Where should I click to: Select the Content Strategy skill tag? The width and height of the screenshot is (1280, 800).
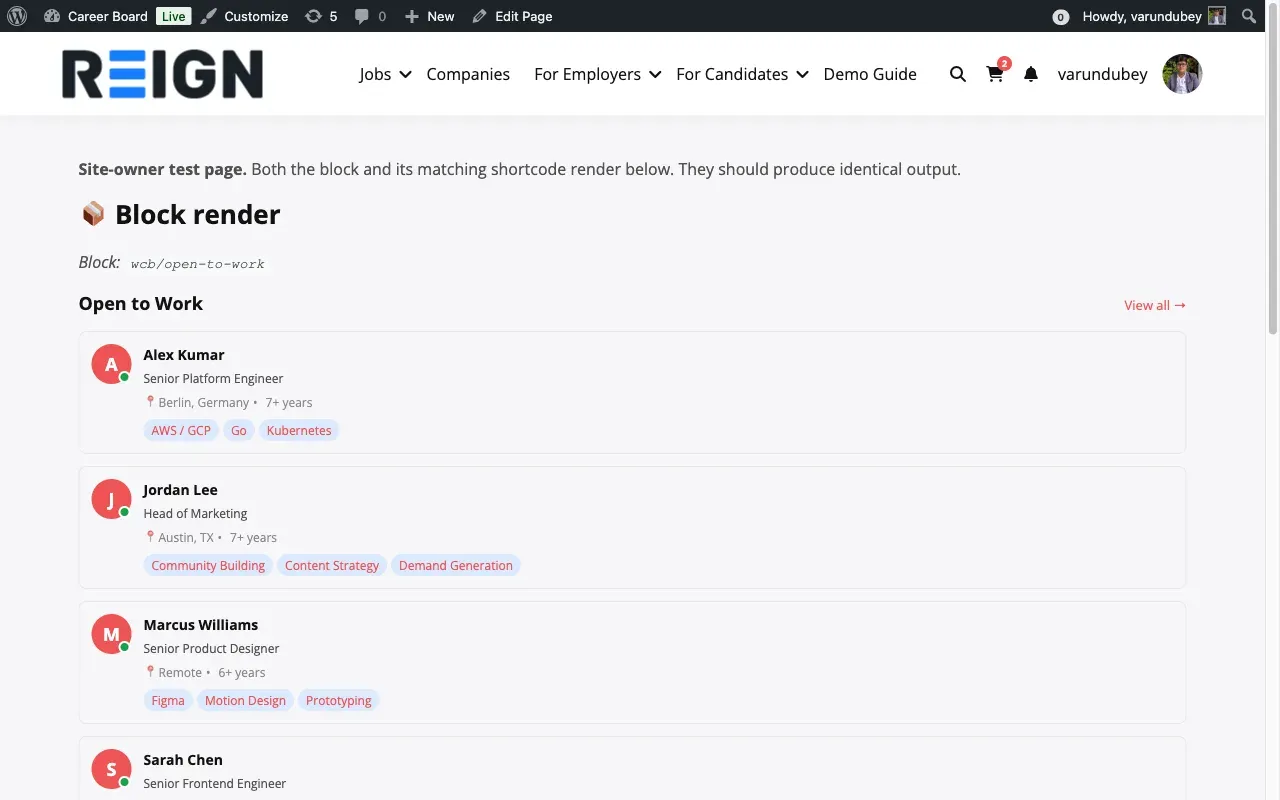(332, 565)
